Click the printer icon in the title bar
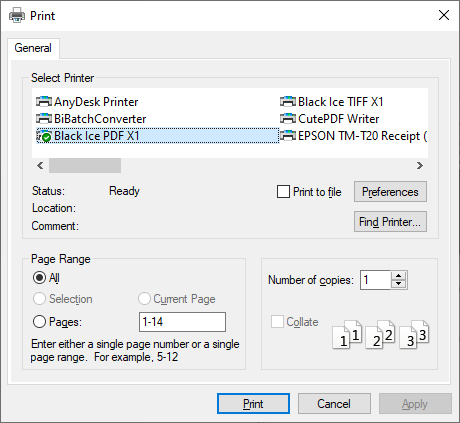 17,15
